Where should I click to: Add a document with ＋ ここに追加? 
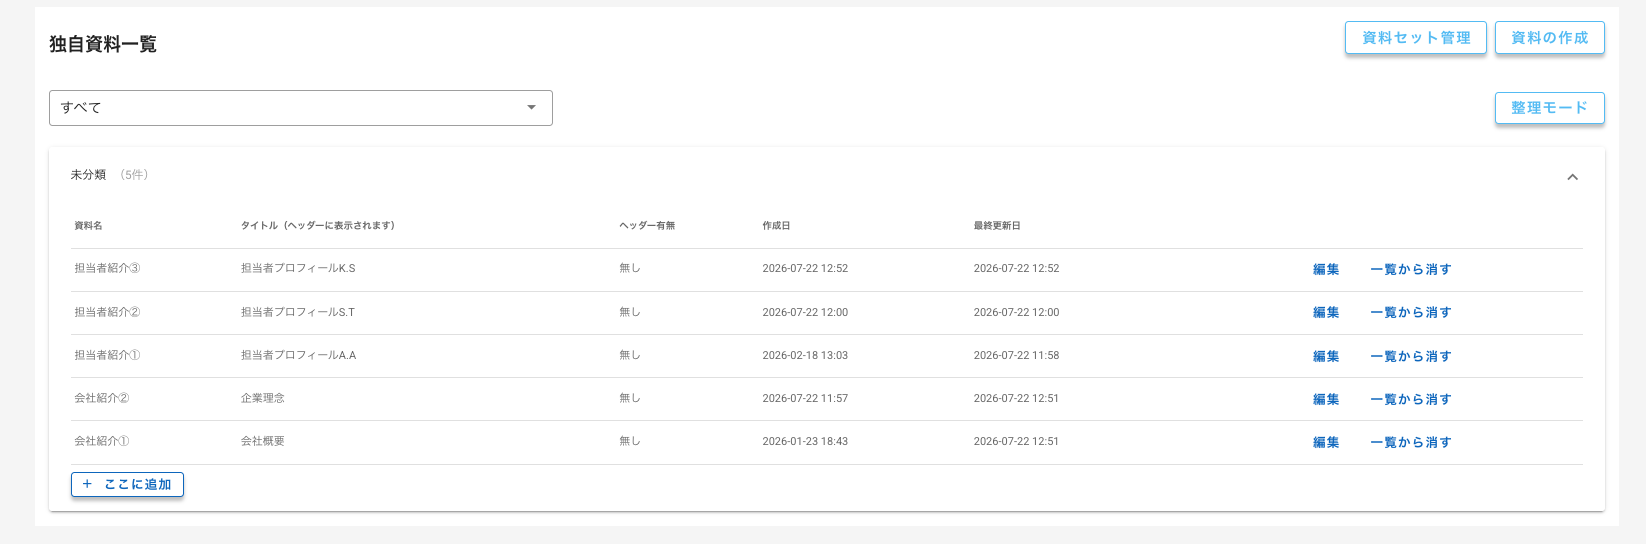pyautogui.click(x=127, y=484)
